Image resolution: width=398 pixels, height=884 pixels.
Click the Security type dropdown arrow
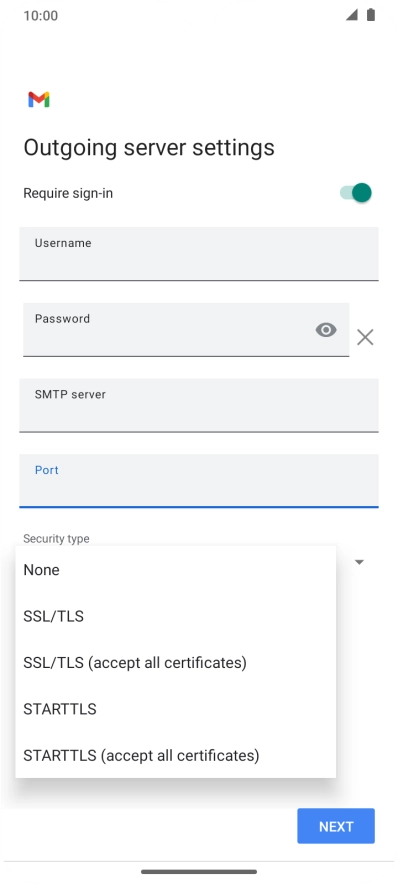click(359, 562)
